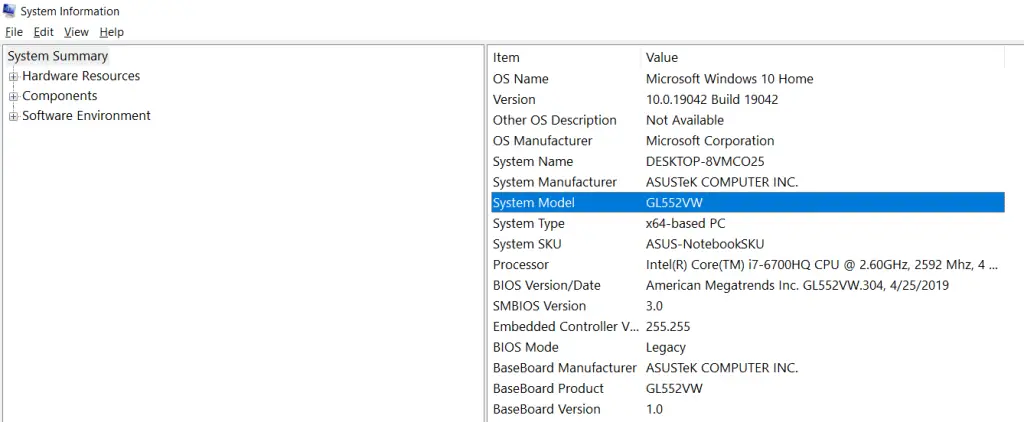Expand the Components tree node
Viewport: 1024px width, 422px height.
click(13, 97)
